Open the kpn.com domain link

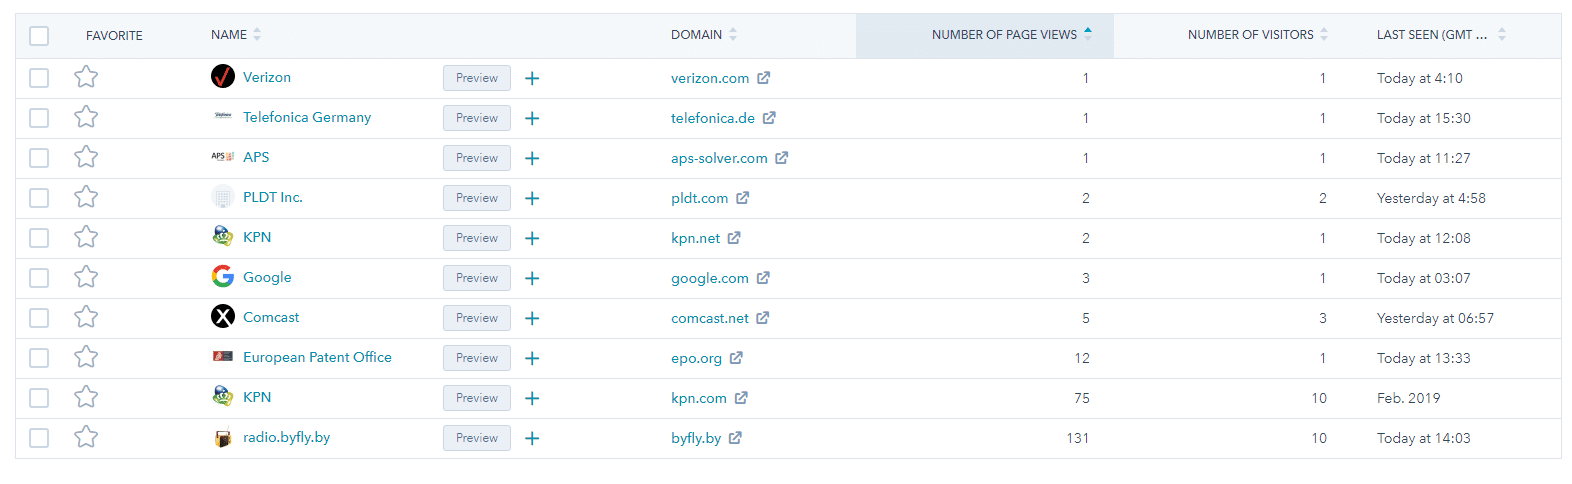coord(699,398)
